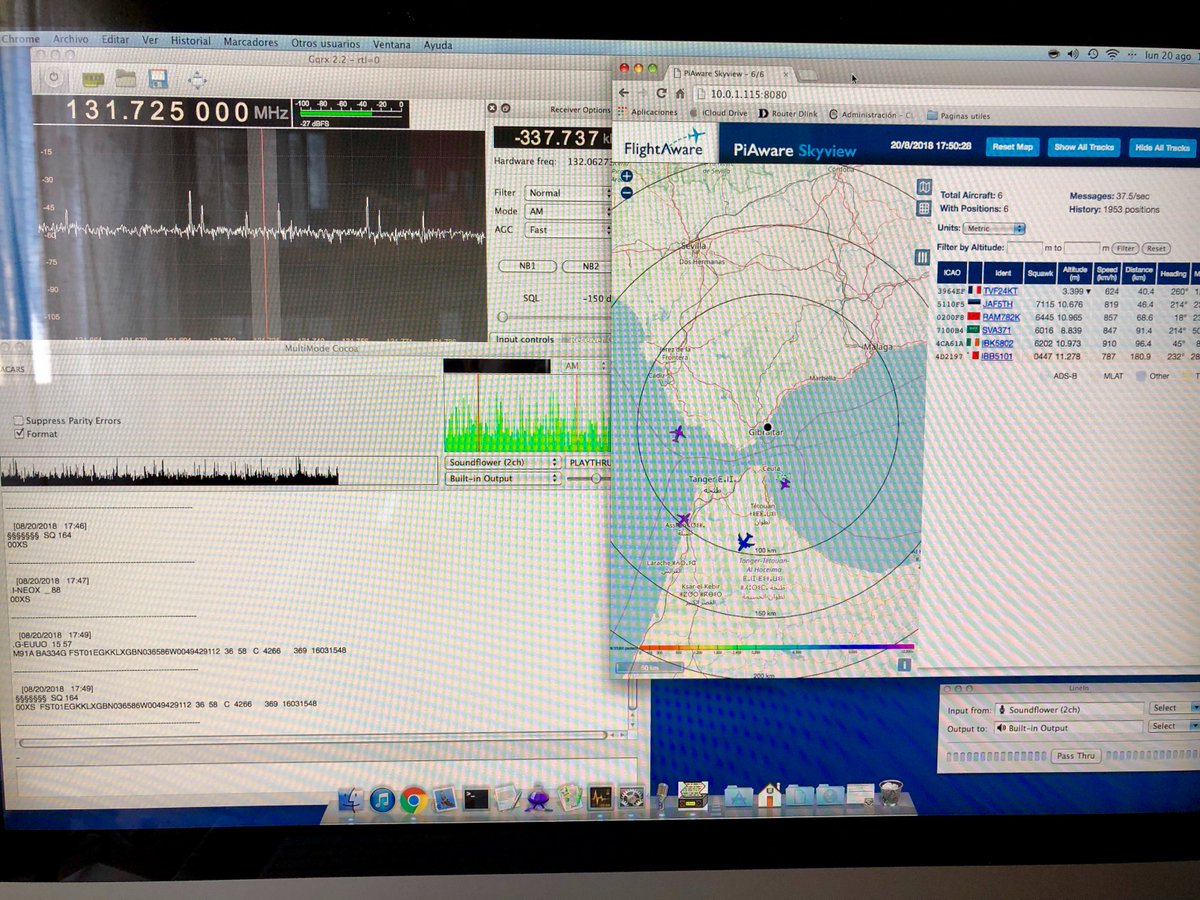The width and height of the screenshot is (1200, 900).
Task: Open the RAM782K flight link
Action: tap(1001, 317)
